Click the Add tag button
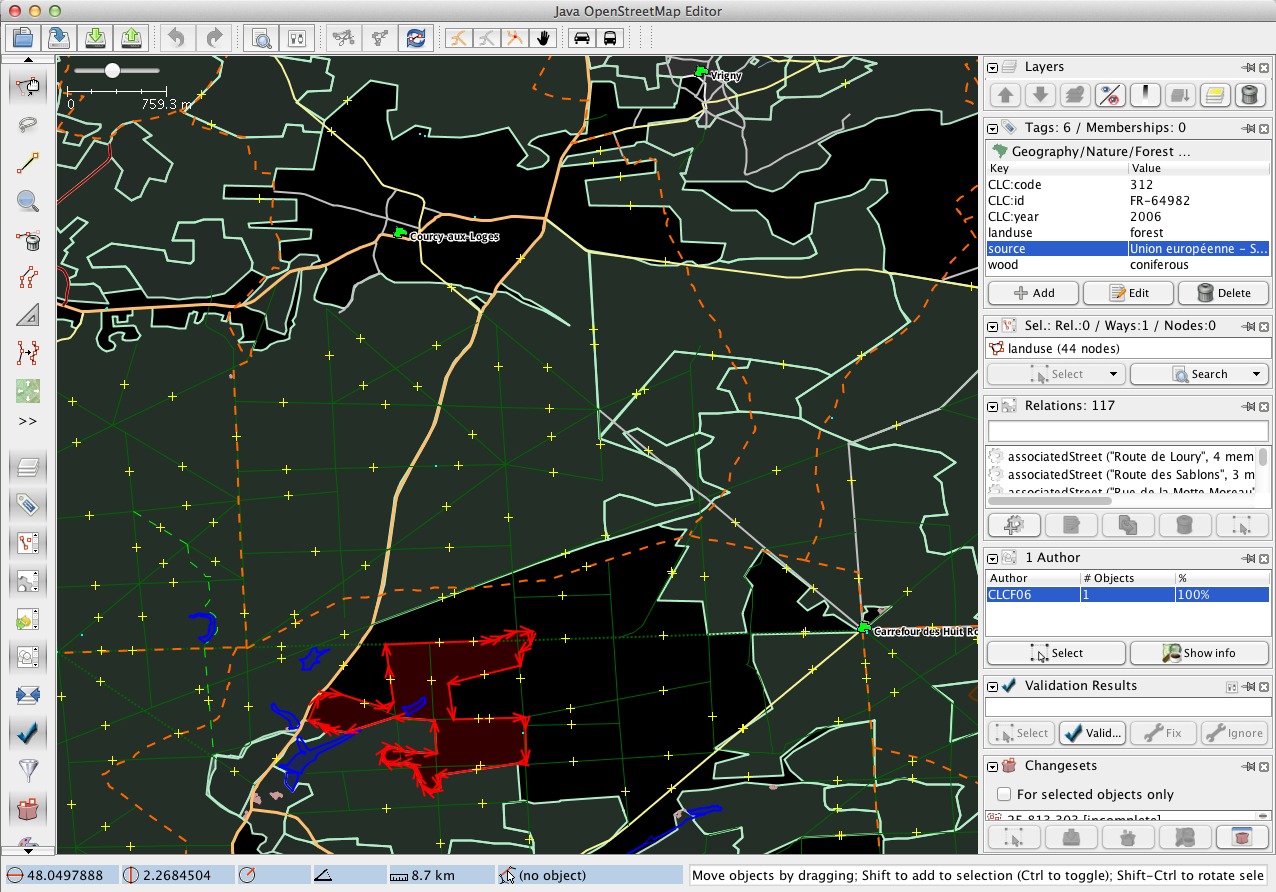This screenshot has height=892, width=1276. 1033,293
